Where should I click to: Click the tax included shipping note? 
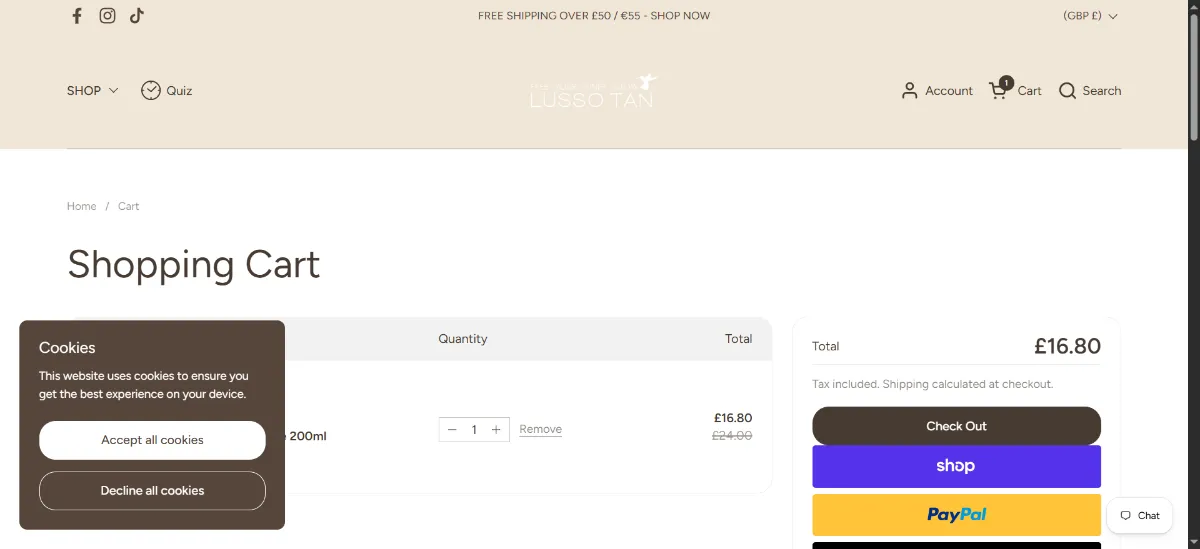coord(933,384)
